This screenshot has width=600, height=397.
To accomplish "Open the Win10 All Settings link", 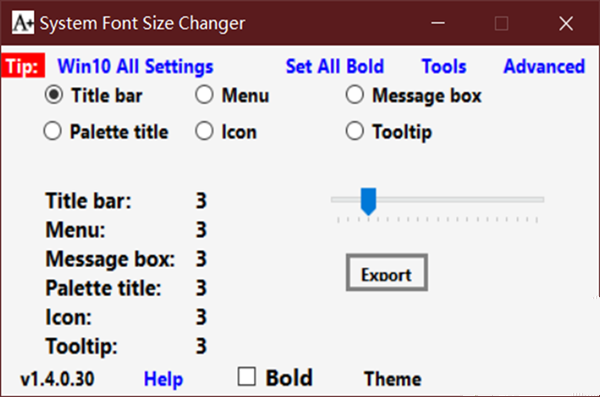I will (135, 66).
